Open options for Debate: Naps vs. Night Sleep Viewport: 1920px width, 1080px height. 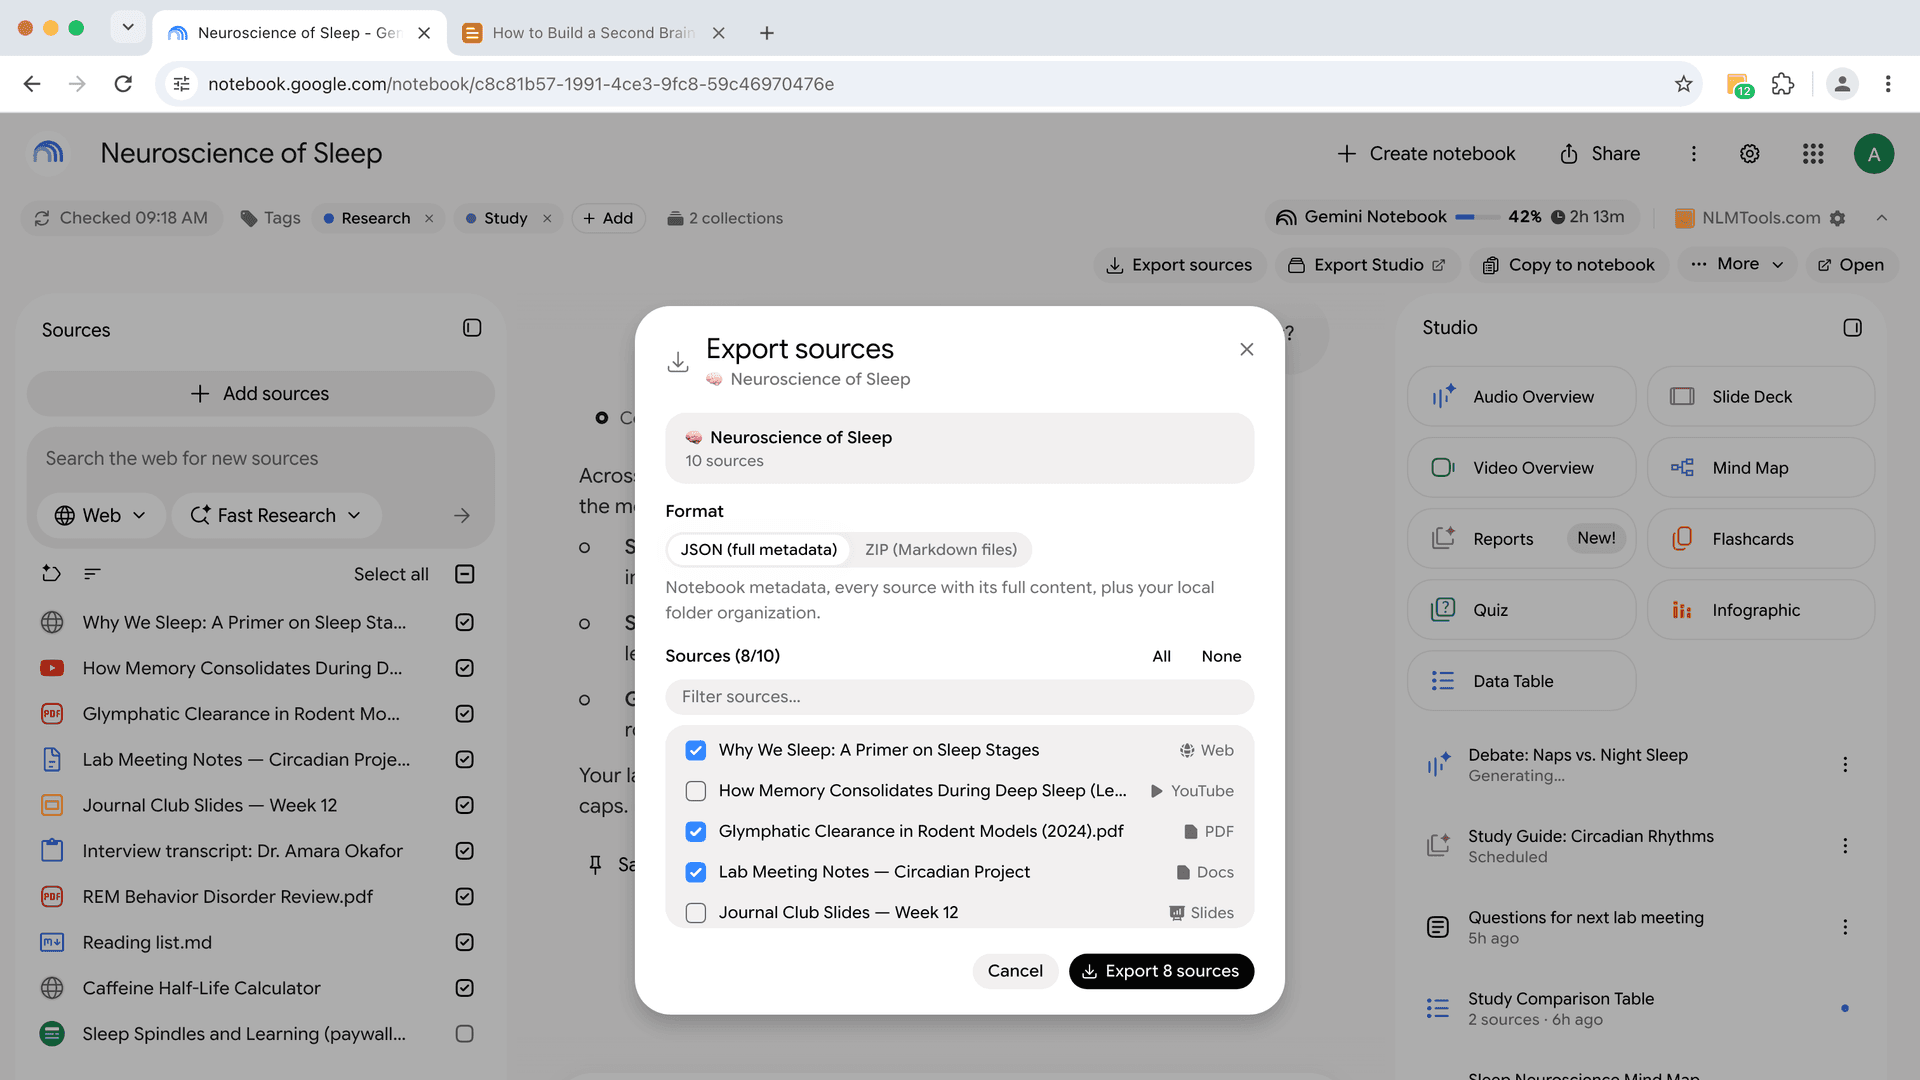click(x=1845, y=765)
